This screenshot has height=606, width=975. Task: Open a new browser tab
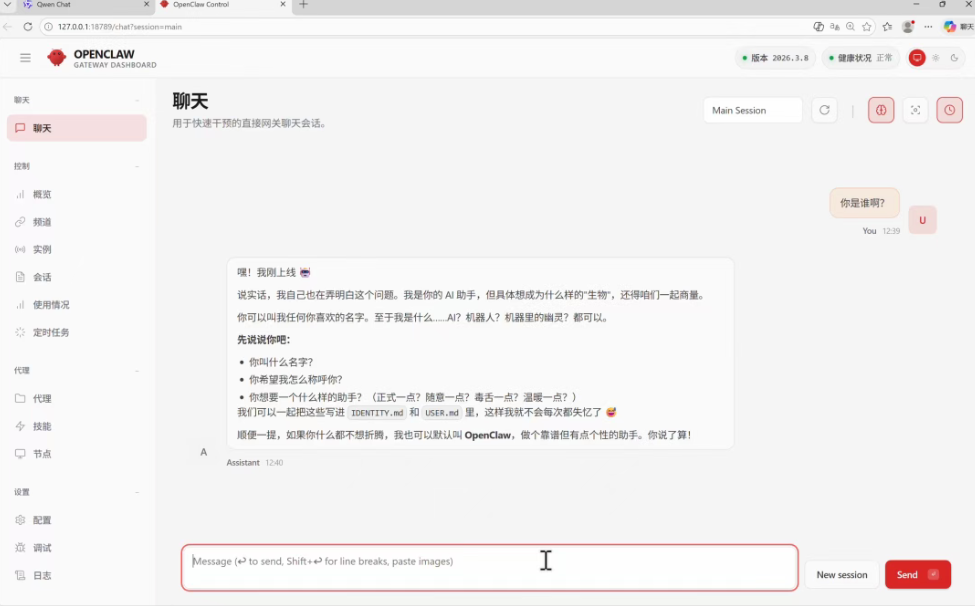303,4
